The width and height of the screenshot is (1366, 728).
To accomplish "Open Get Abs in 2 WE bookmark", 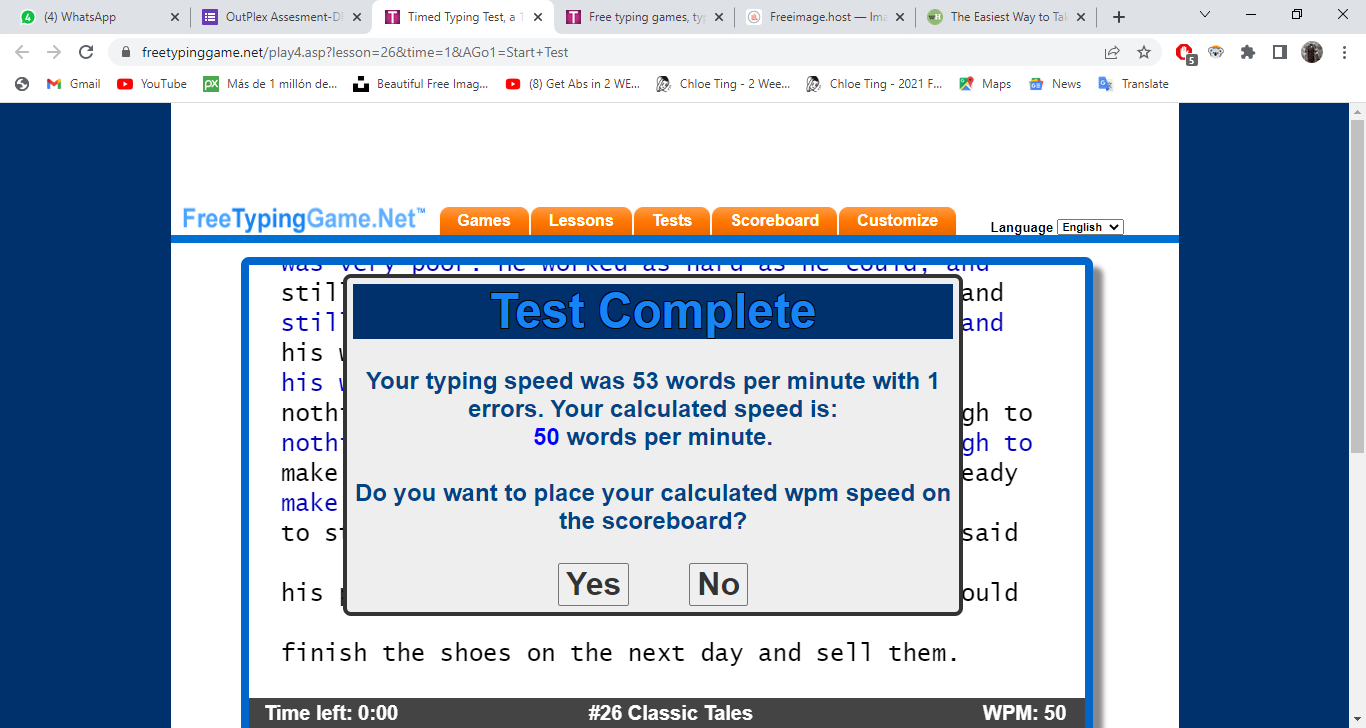I will click(x=573, y=84).
